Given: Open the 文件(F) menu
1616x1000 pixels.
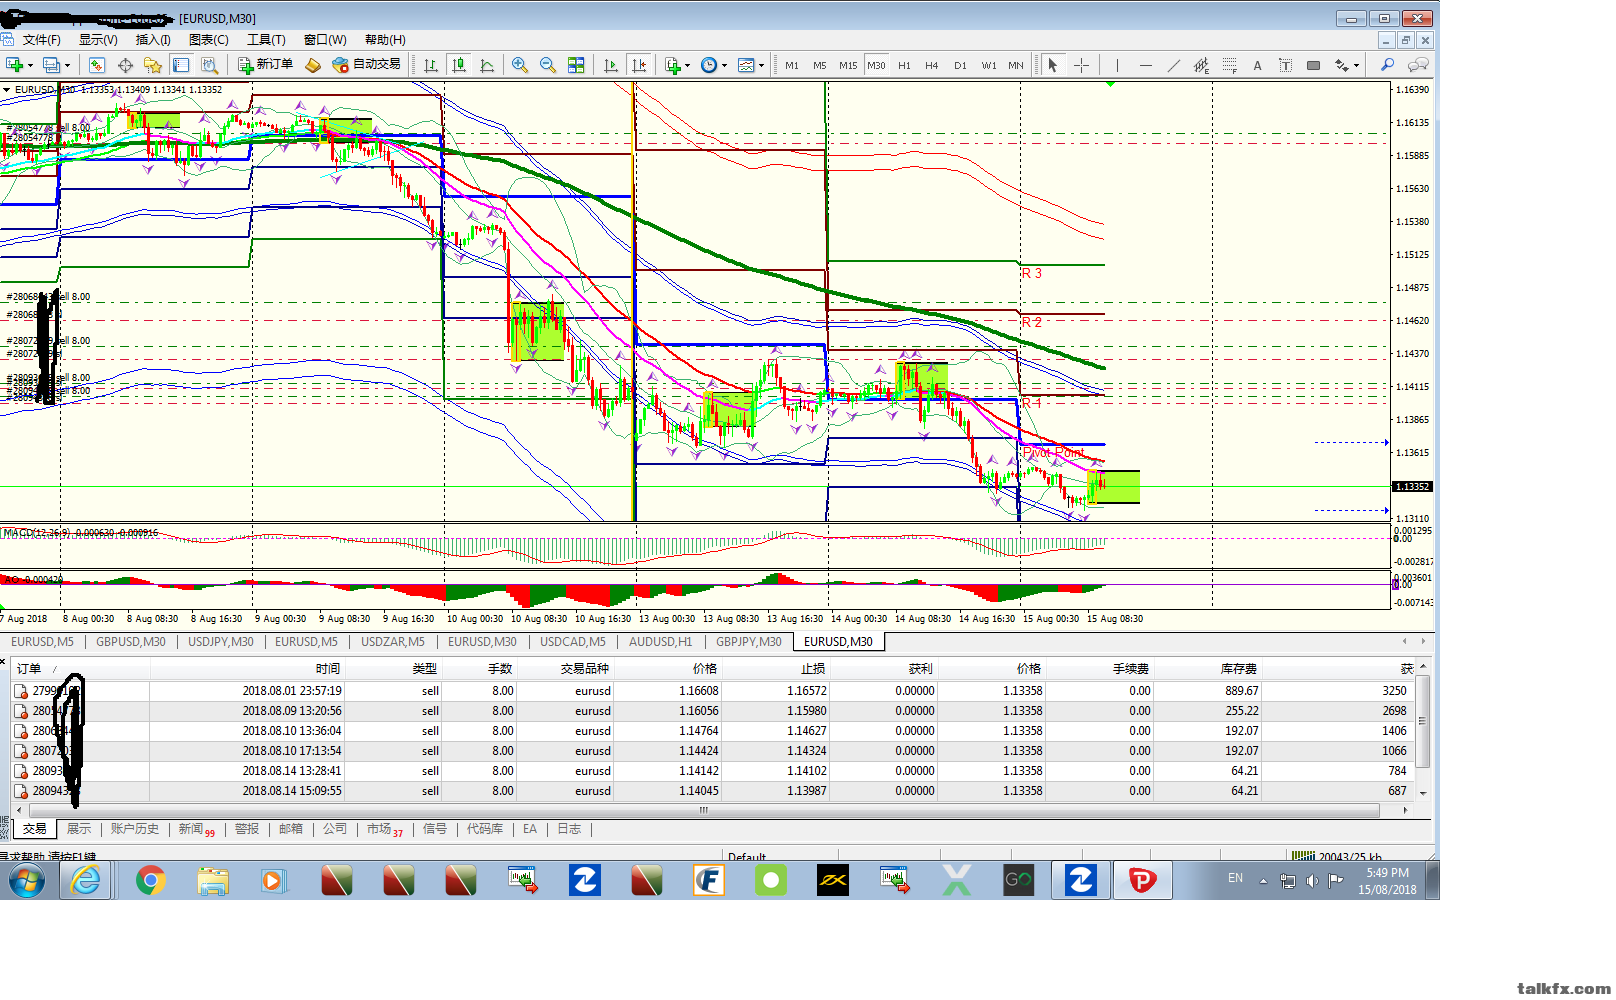Looking at the screenshot, I should click(x=41, y=40).
